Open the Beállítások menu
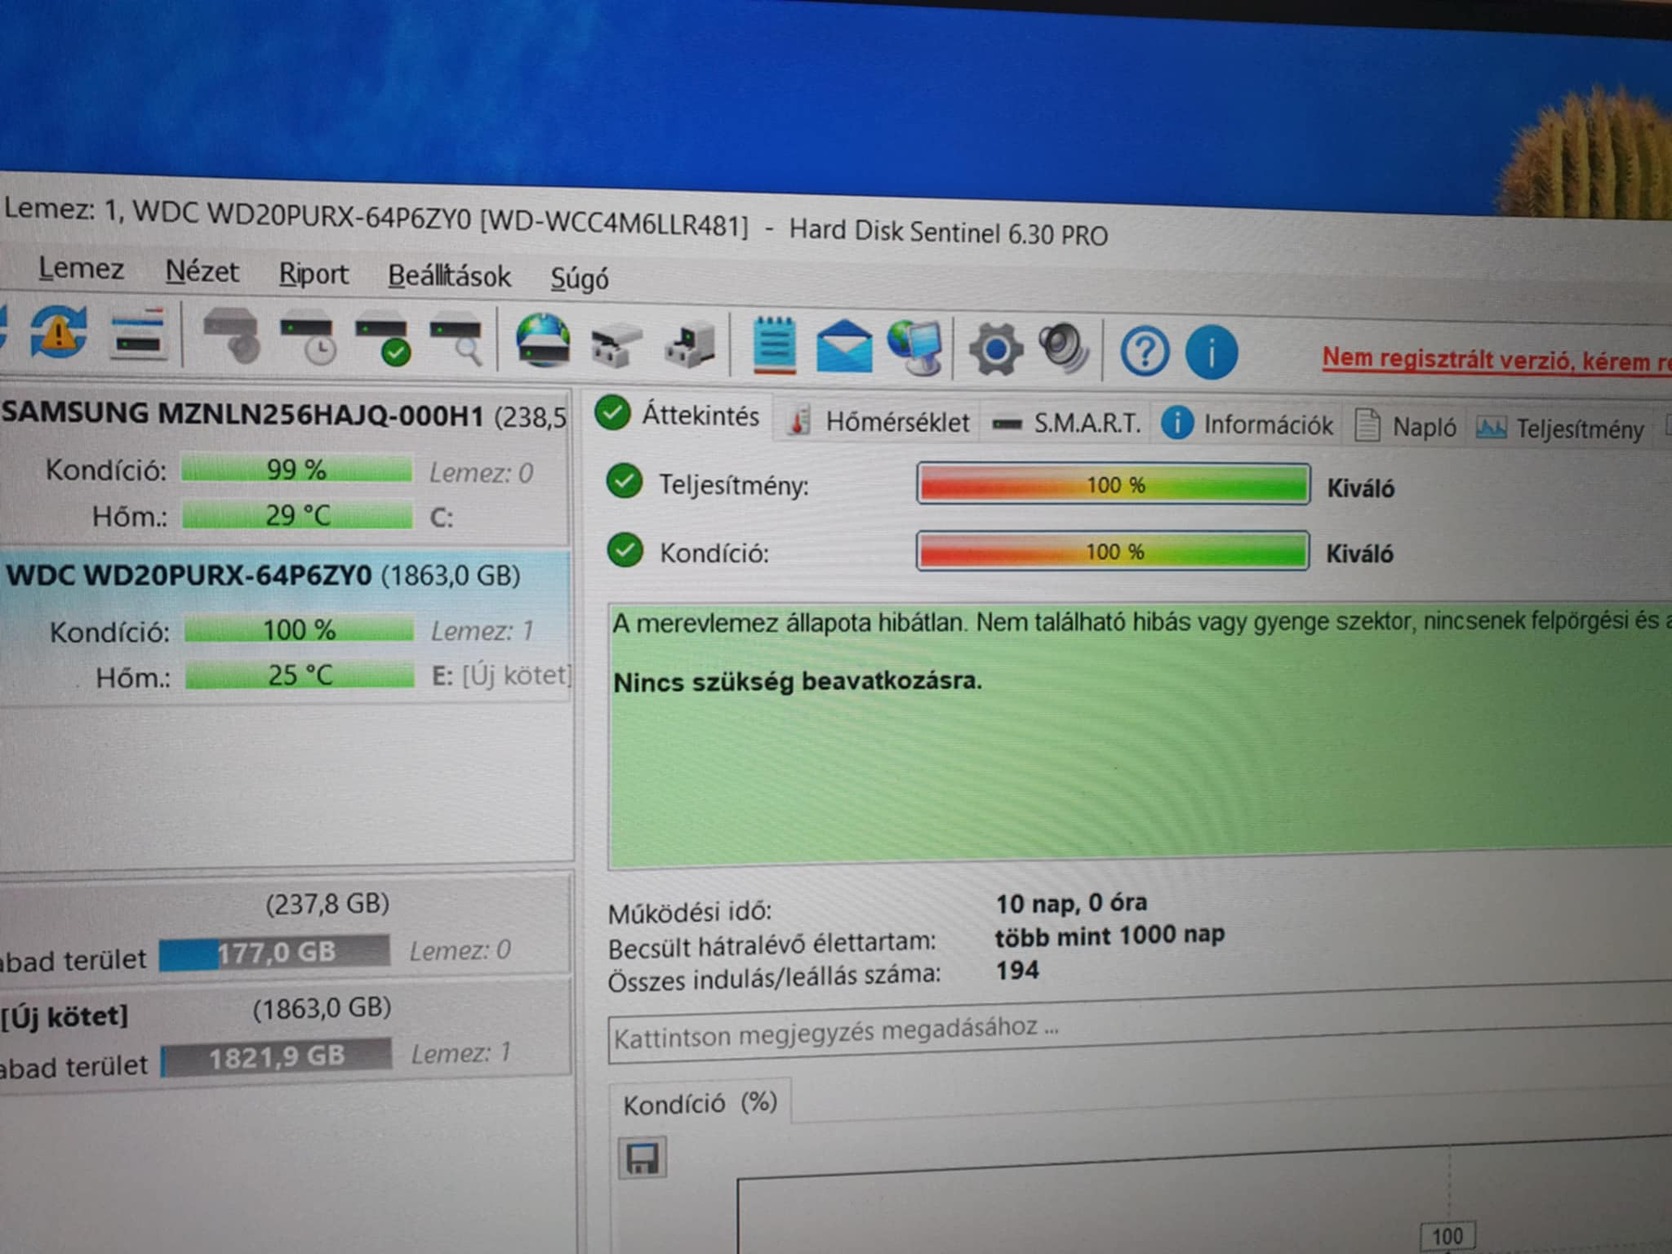Image resolution: width=1672 pixels, height=1254 pixels. (x=449, y=276)
